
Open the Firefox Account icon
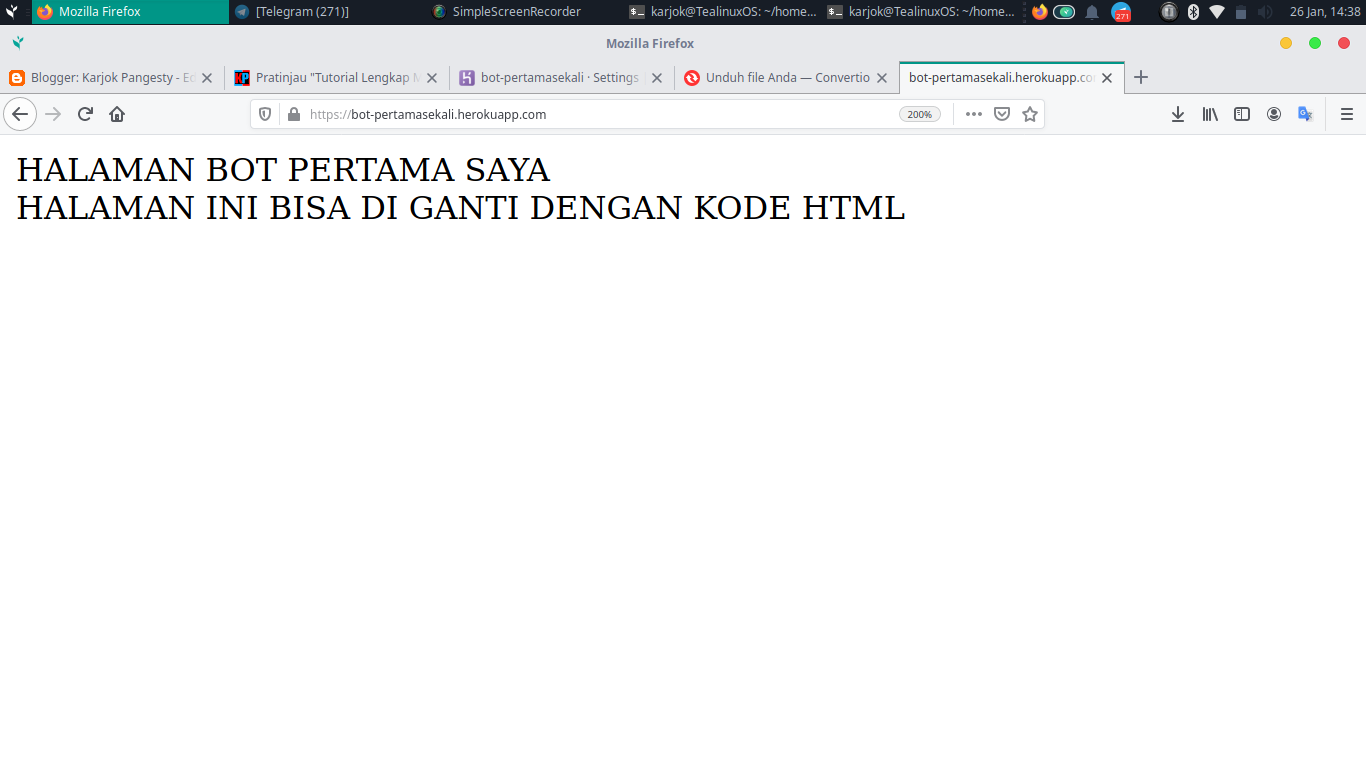click(1273, 114)
